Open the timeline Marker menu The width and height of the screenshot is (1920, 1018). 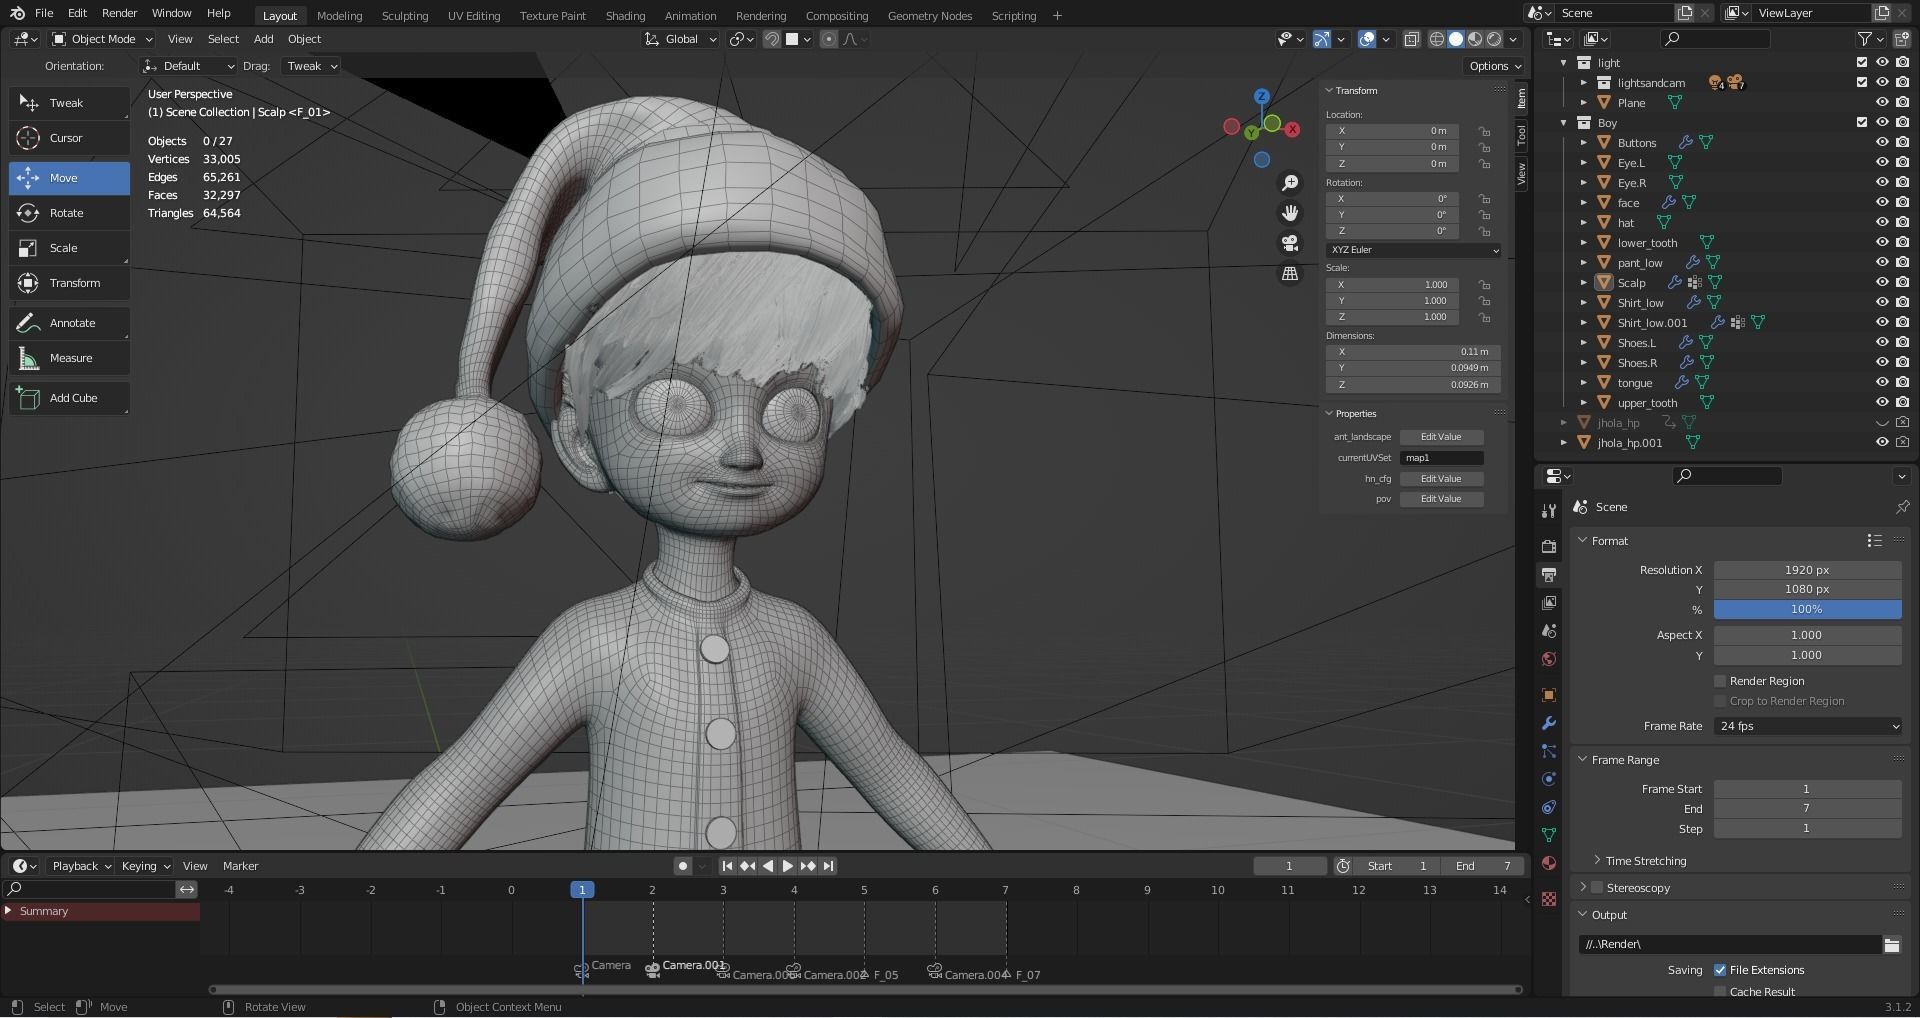[240, 866]
